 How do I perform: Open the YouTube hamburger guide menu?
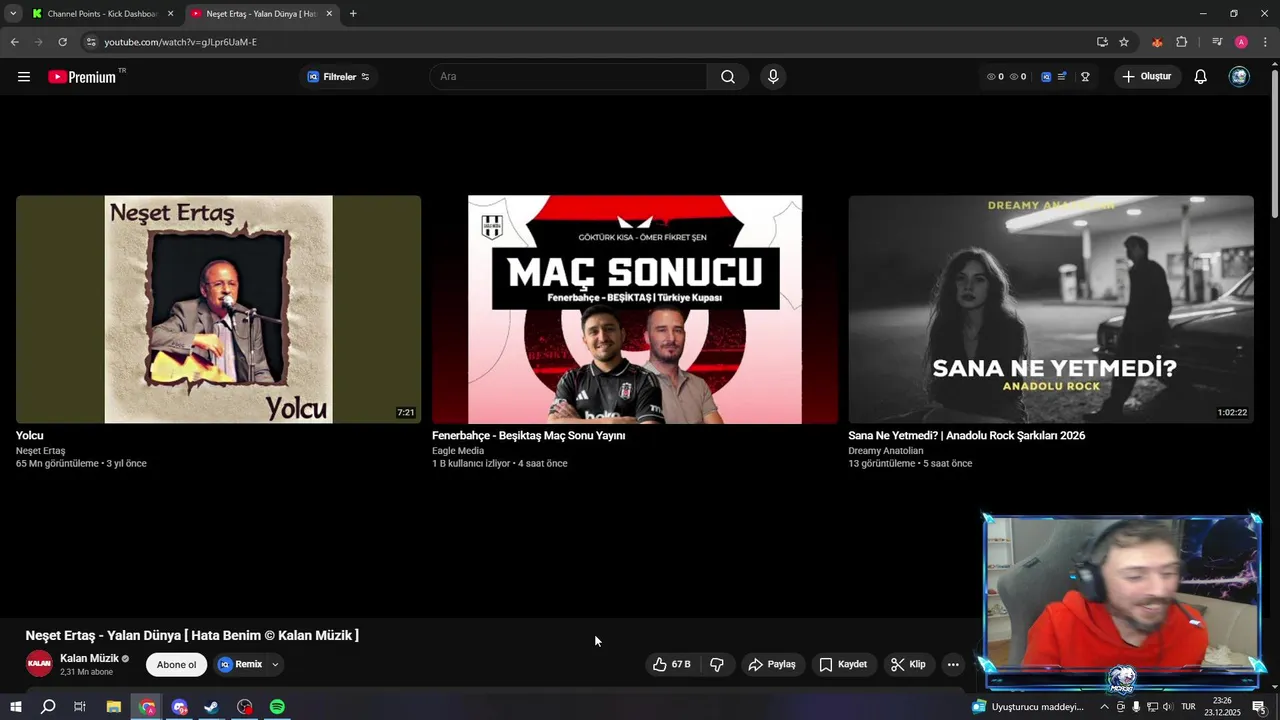coord(24,77)
